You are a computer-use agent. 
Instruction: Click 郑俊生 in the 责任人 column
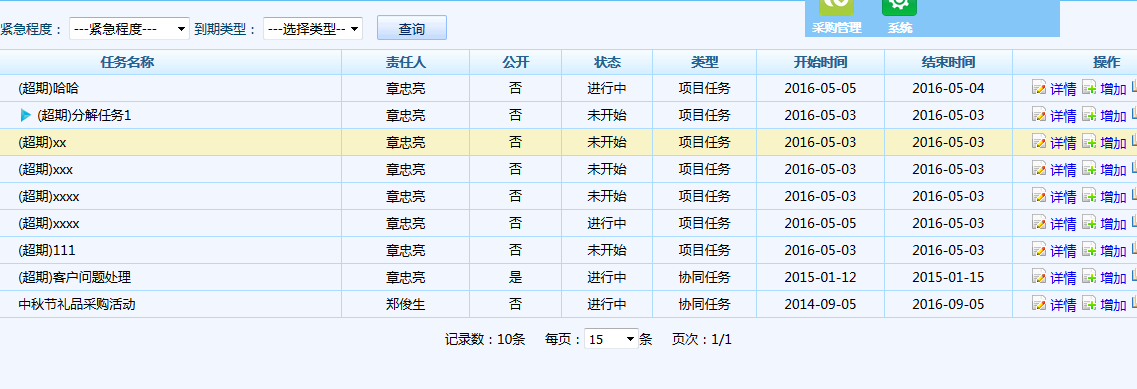pos(405,304)
